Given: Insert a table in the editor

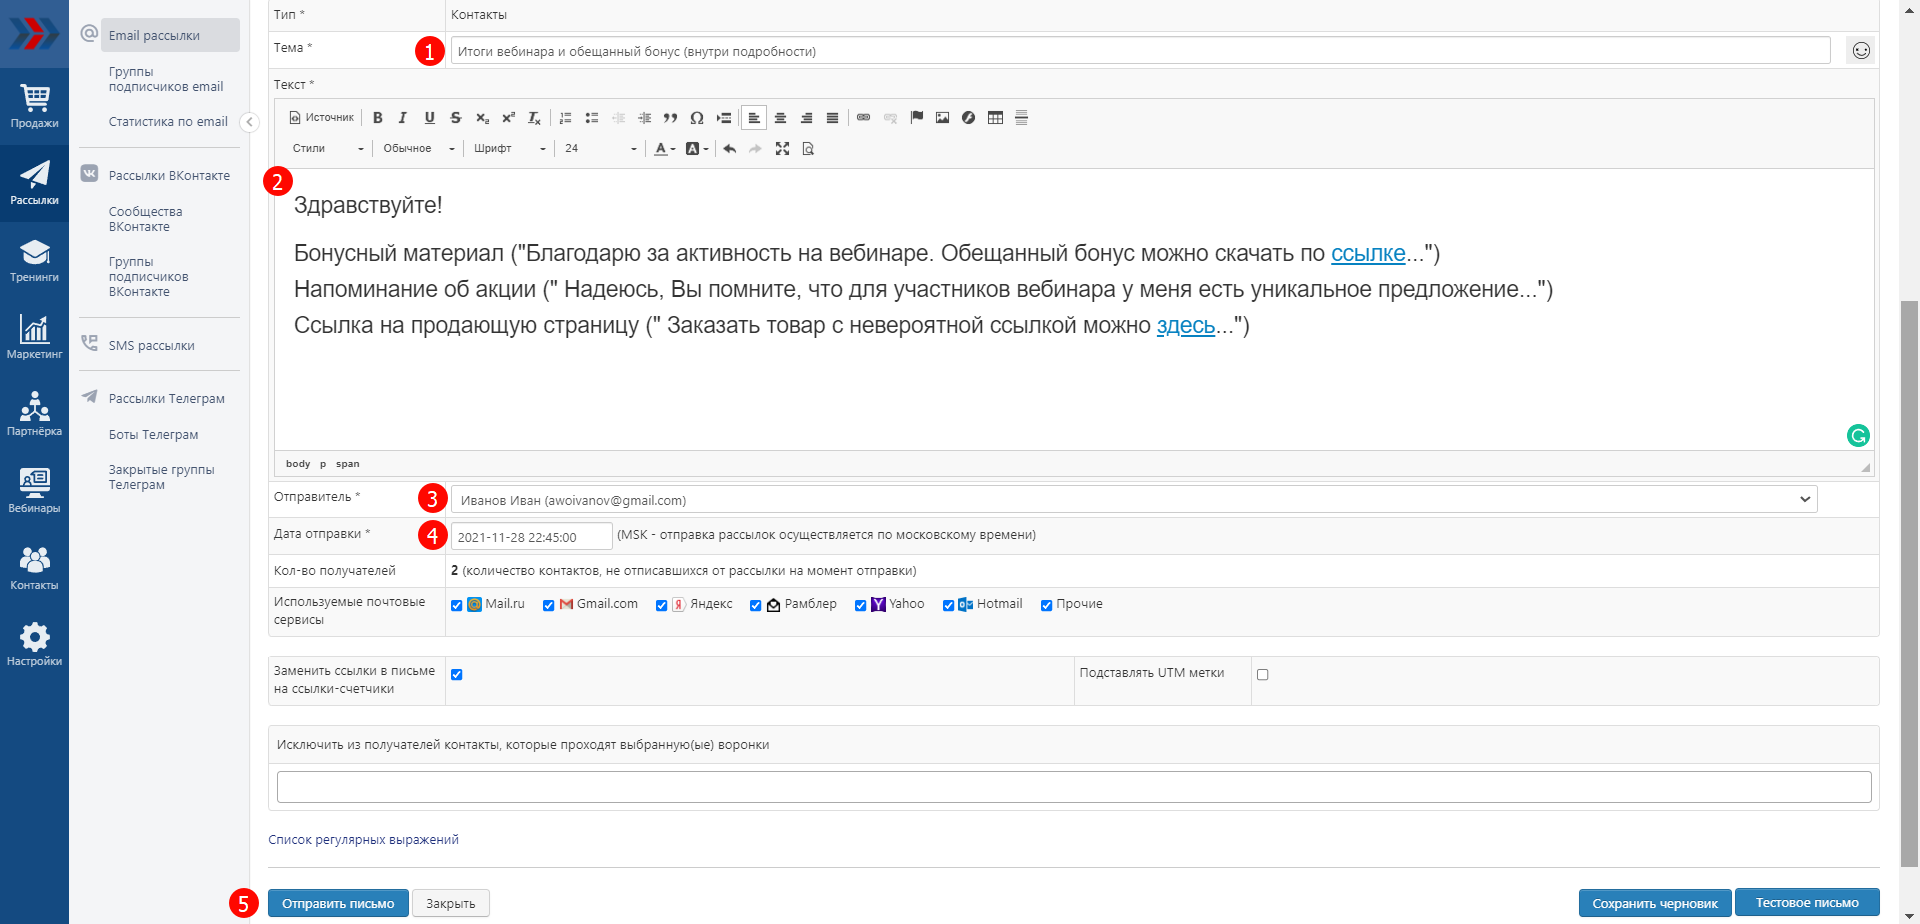Looking at the screenshot, I should pyautogui.click(x=995, y=118).
